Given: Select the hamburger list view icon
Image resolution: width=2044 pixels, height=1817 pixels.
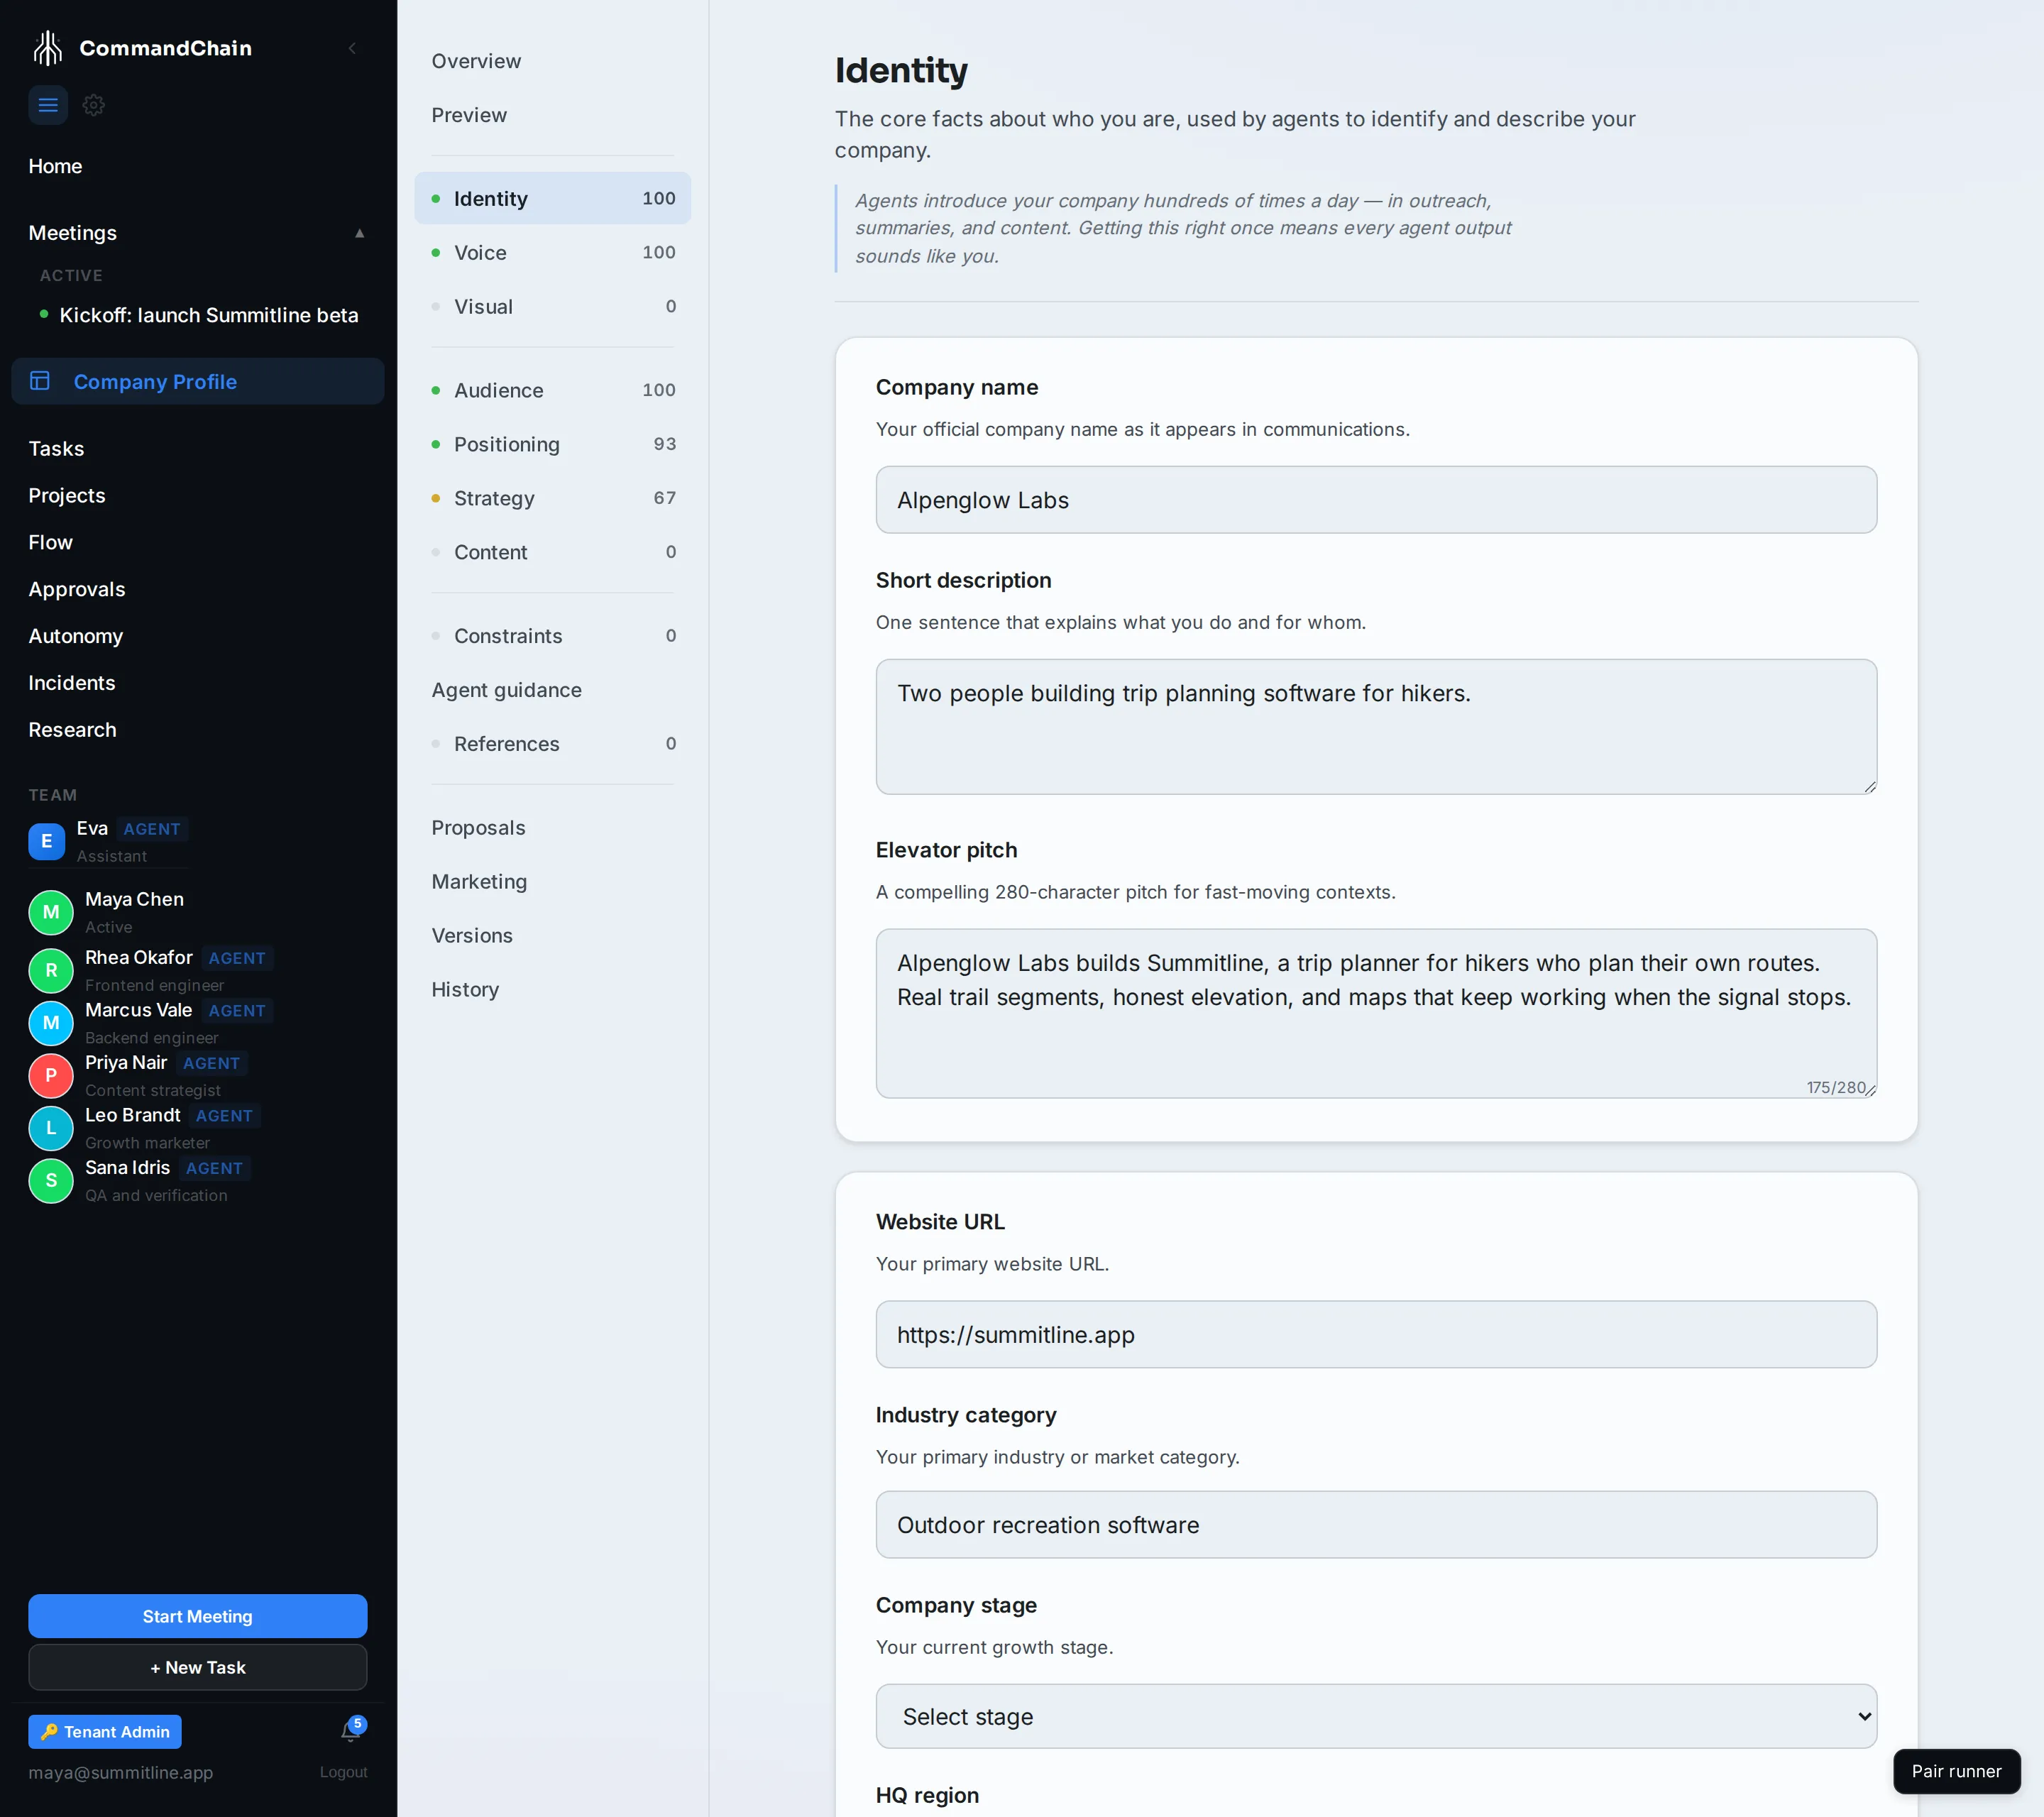Looking at the screenshot, I should pyautogui.click(x=48, y=105).
